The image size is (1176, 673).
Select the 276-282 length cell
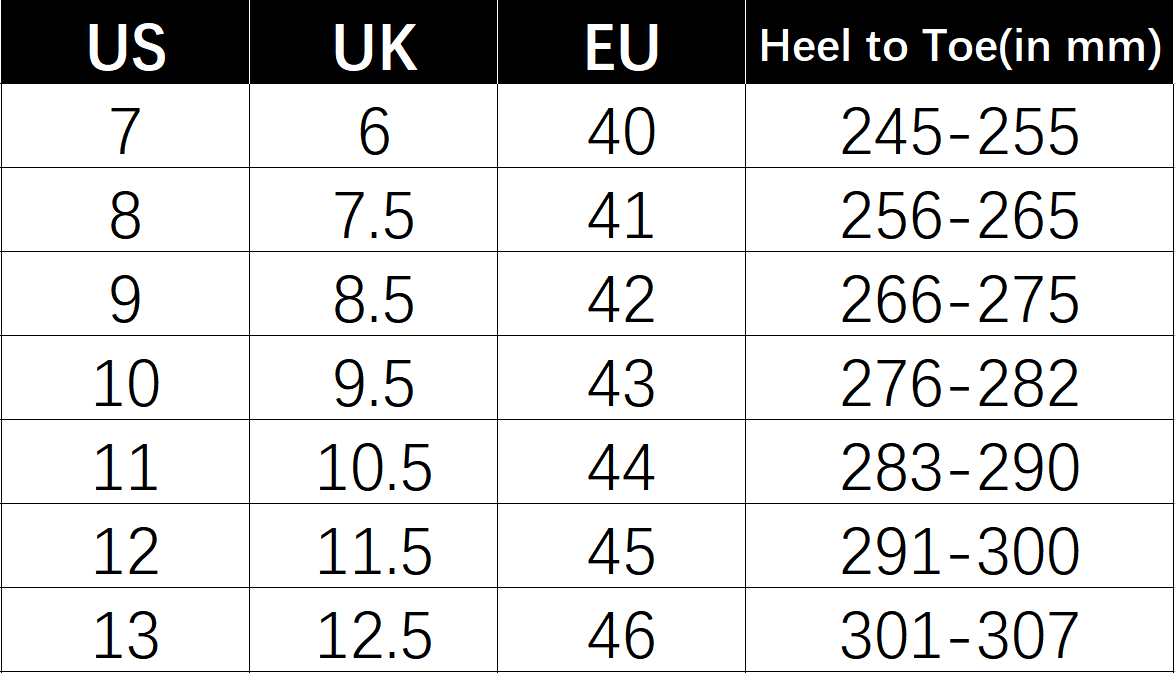click(959, 378)
